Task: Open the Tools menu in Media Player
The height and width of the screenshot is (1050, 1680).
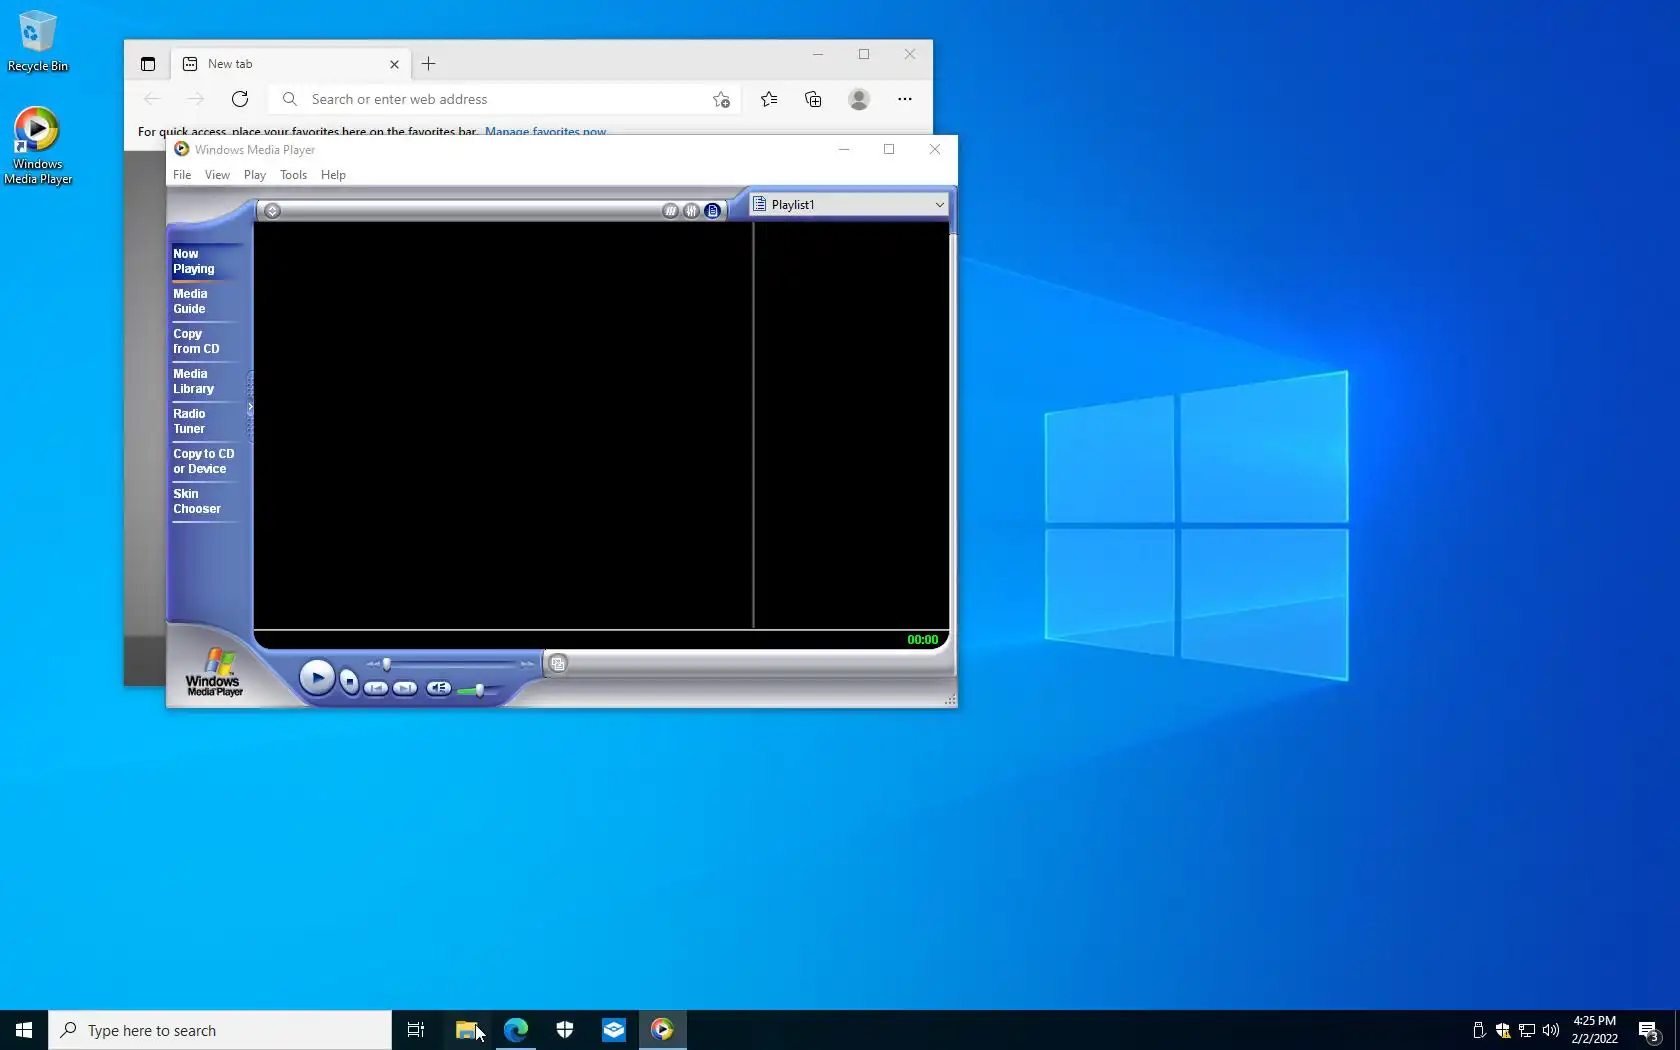Action: click(293, 175)
